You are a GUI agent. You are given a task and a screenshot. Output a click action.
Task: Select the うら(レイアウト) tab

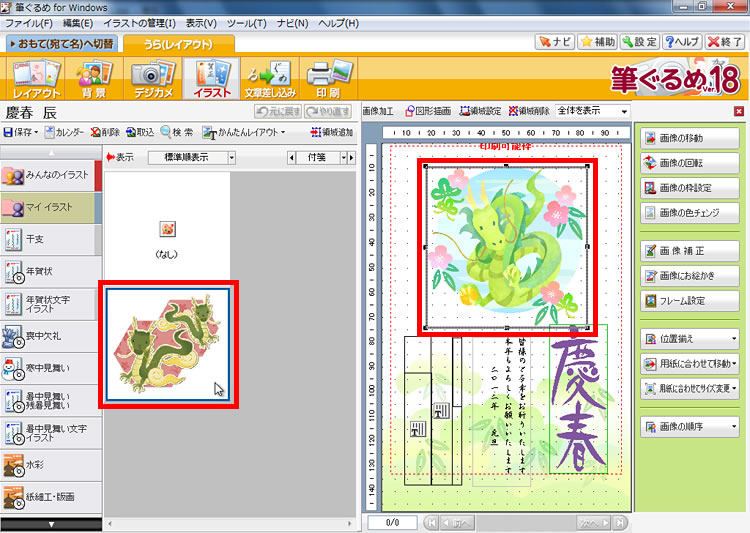[179, 44]
